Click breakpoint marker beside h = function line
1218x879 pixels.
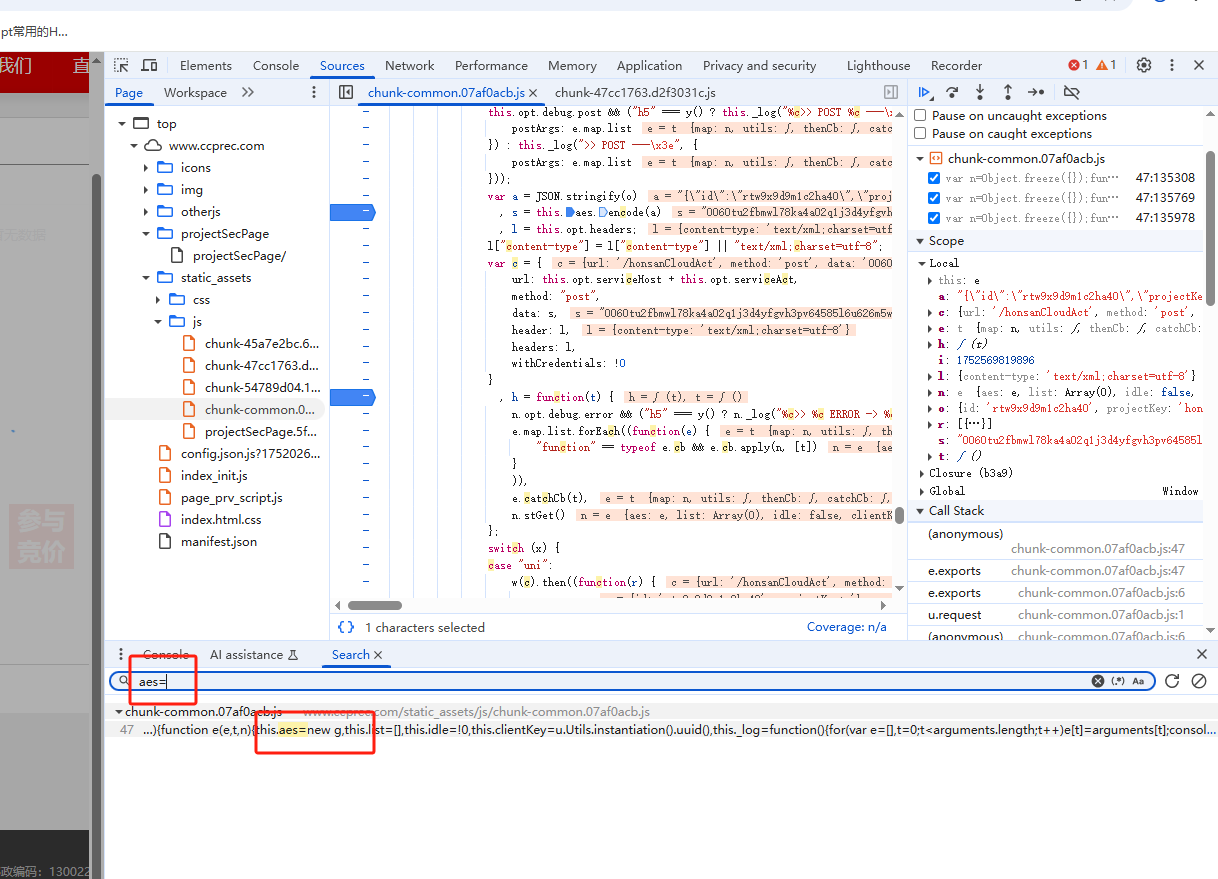tap(351, 397)
